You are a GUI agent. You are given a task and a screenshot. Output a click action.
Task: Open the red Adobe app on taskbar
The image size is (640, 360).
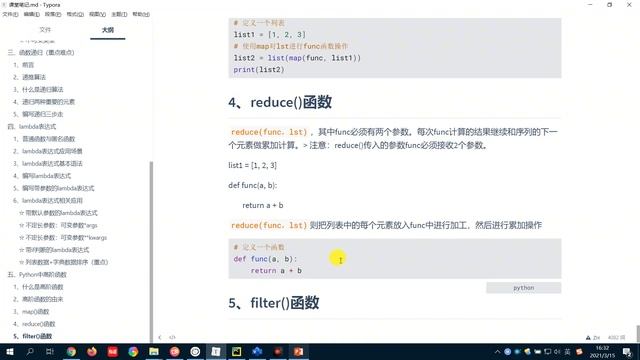tap(113, 351)
